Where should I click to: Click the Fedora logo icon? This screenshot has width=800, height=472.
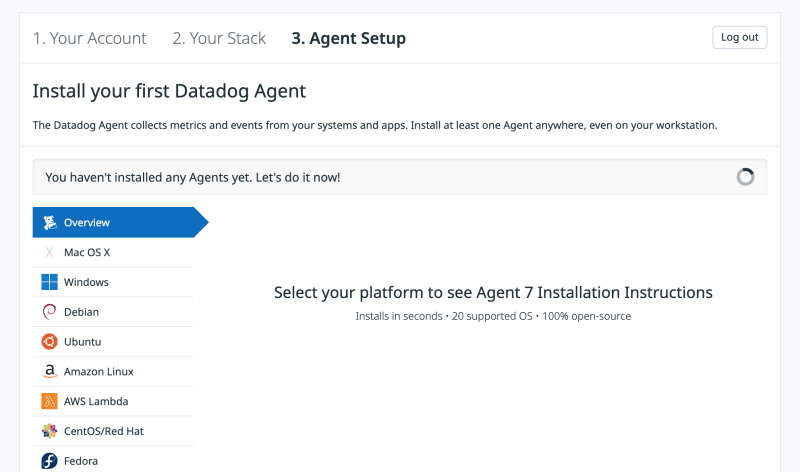(49, 461)
